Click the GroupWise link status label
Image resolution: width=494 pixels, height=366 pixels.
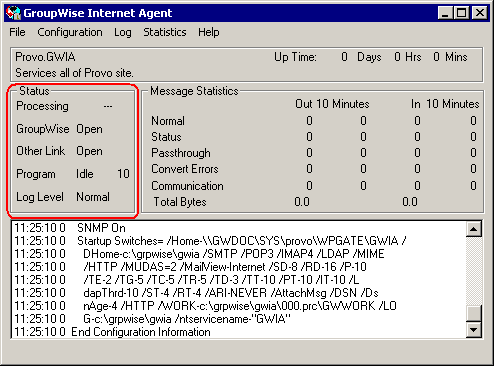pos(43,129)
